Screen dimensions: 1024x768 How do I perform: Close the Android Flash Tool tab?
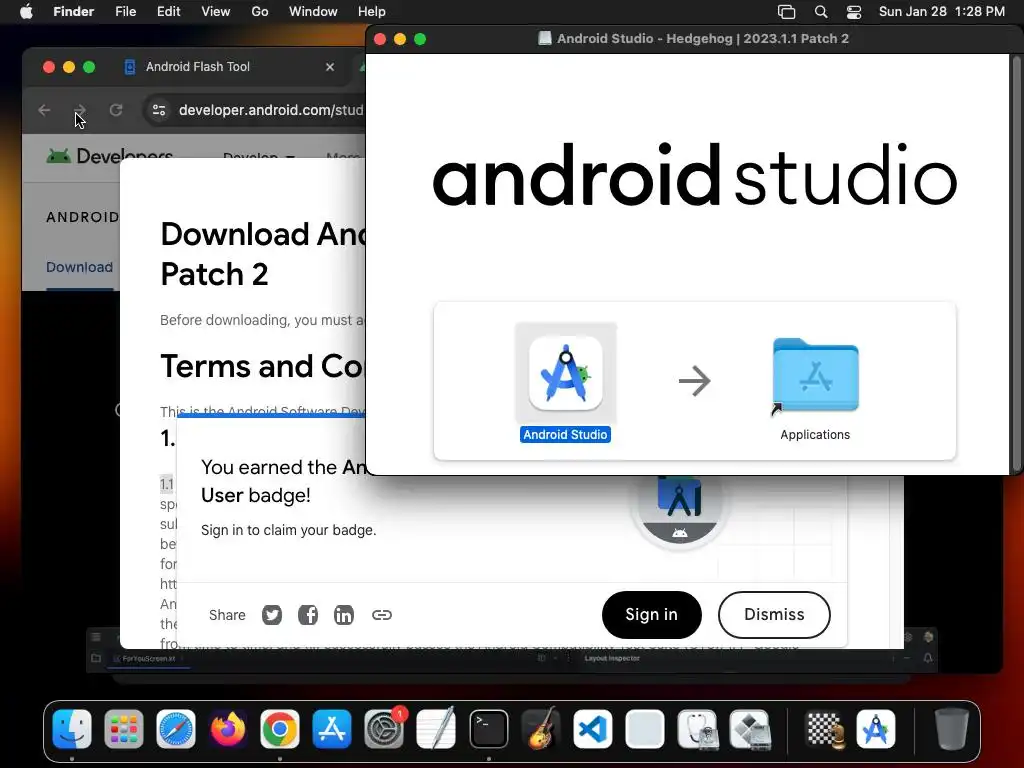point(330,67)
